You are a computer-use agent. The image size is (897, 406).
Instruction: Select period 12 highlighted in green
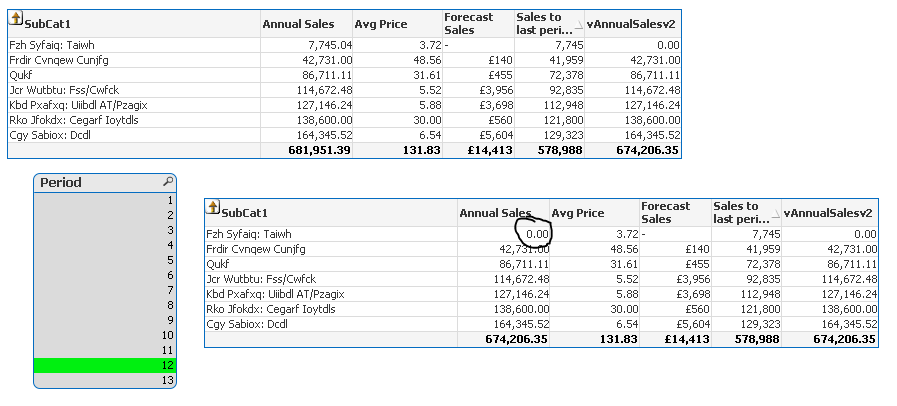coord(105,366)
